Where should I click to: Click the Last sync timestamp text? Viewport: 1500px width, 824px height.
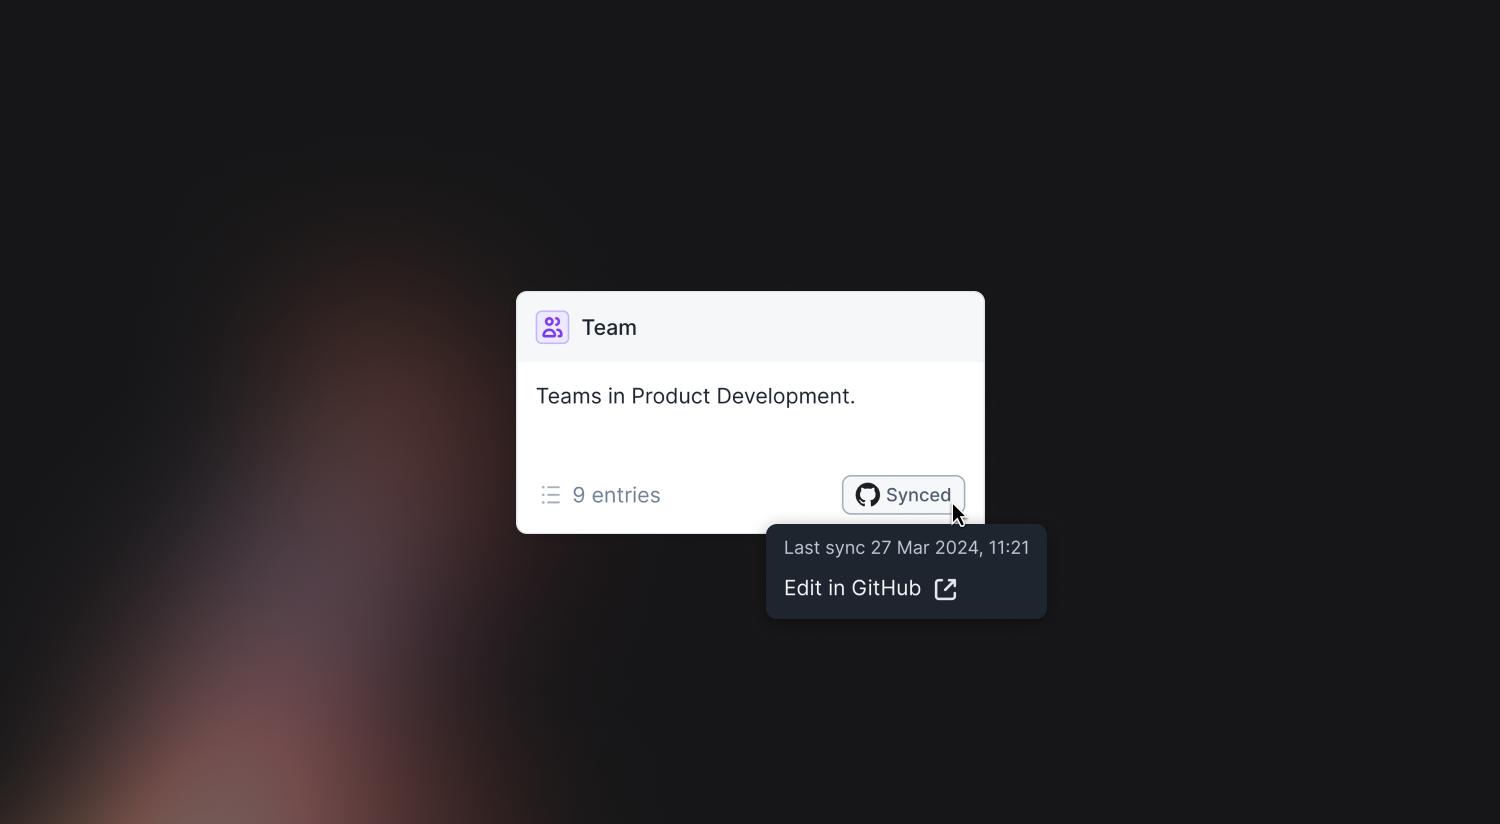906,548
